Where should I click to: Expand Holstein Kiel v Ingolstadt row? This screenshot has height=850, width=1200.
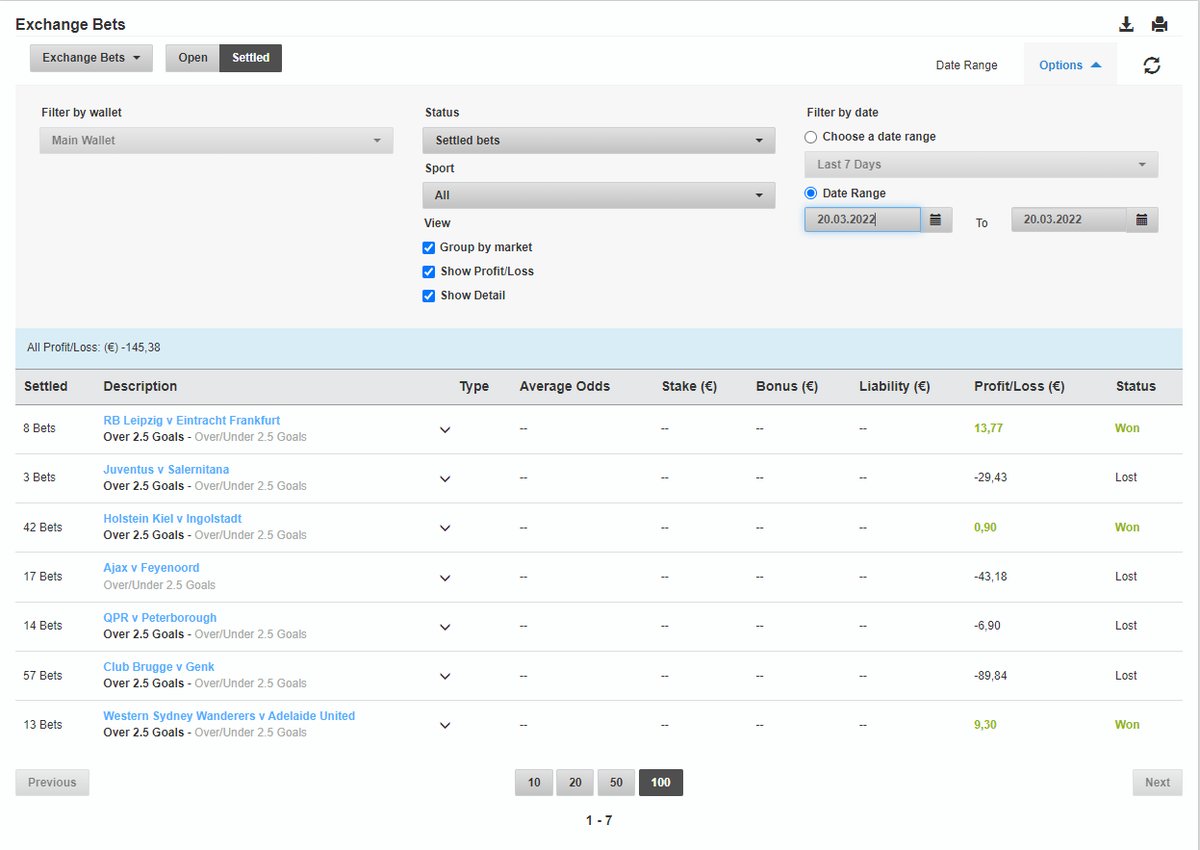click(x=445, y=528)
